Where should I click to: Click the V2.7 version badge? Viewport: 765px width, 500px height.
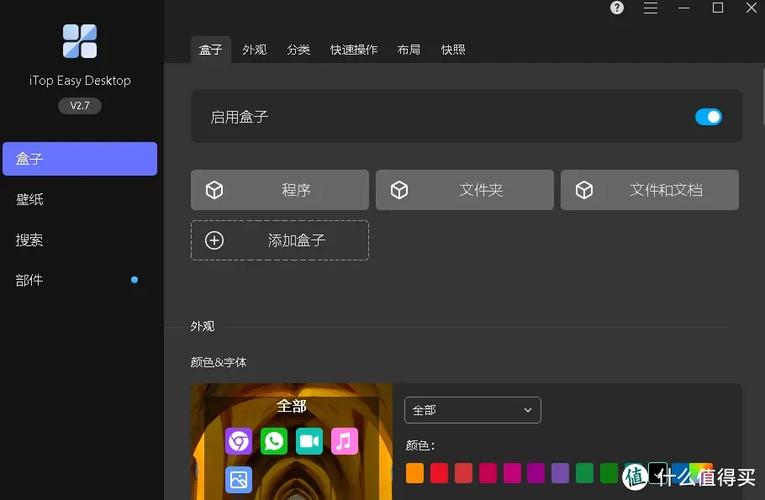(80, 105)
